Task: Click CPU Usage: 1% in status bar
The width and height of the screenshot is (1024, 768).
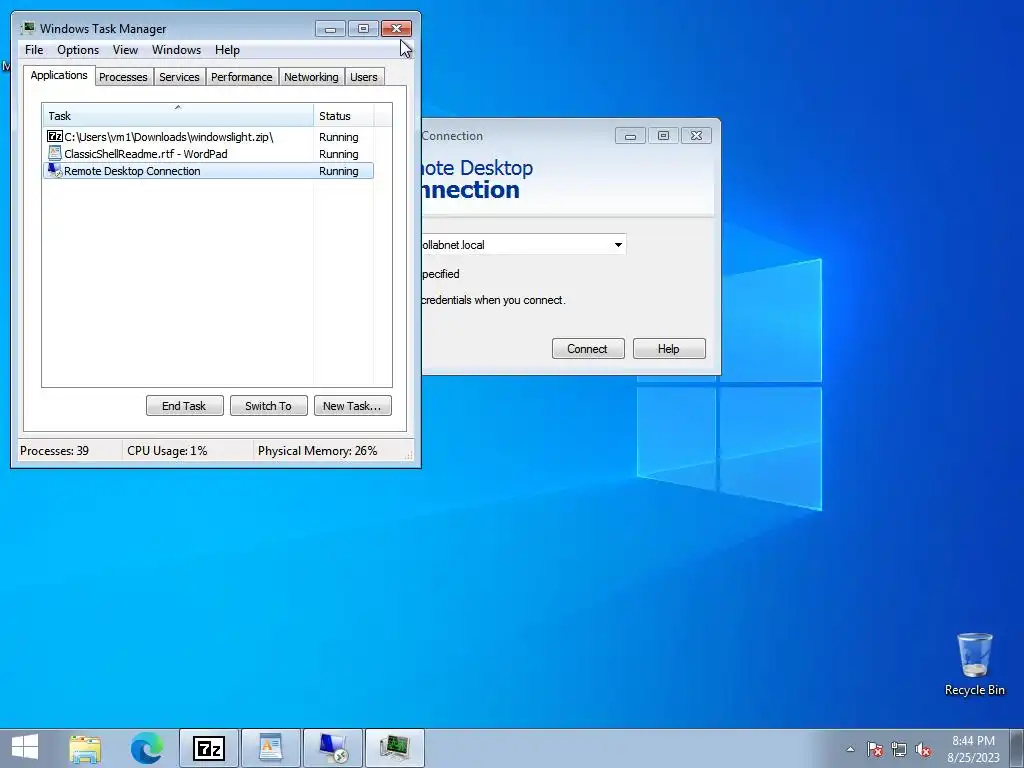Action: tap(167, 451)
